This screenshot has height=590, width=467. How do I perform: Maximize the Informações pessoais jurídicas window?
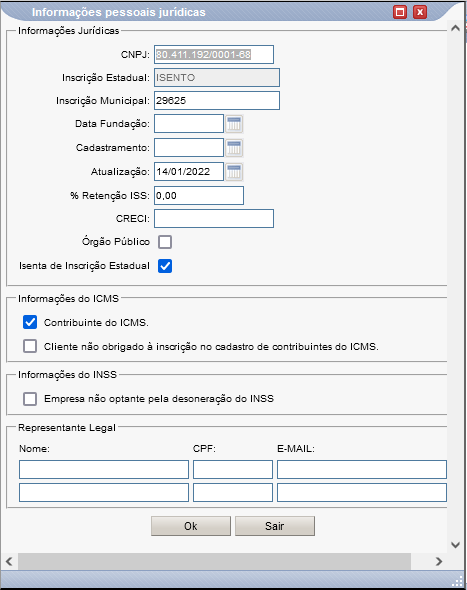pyautogui.click(x=400, y=12)
